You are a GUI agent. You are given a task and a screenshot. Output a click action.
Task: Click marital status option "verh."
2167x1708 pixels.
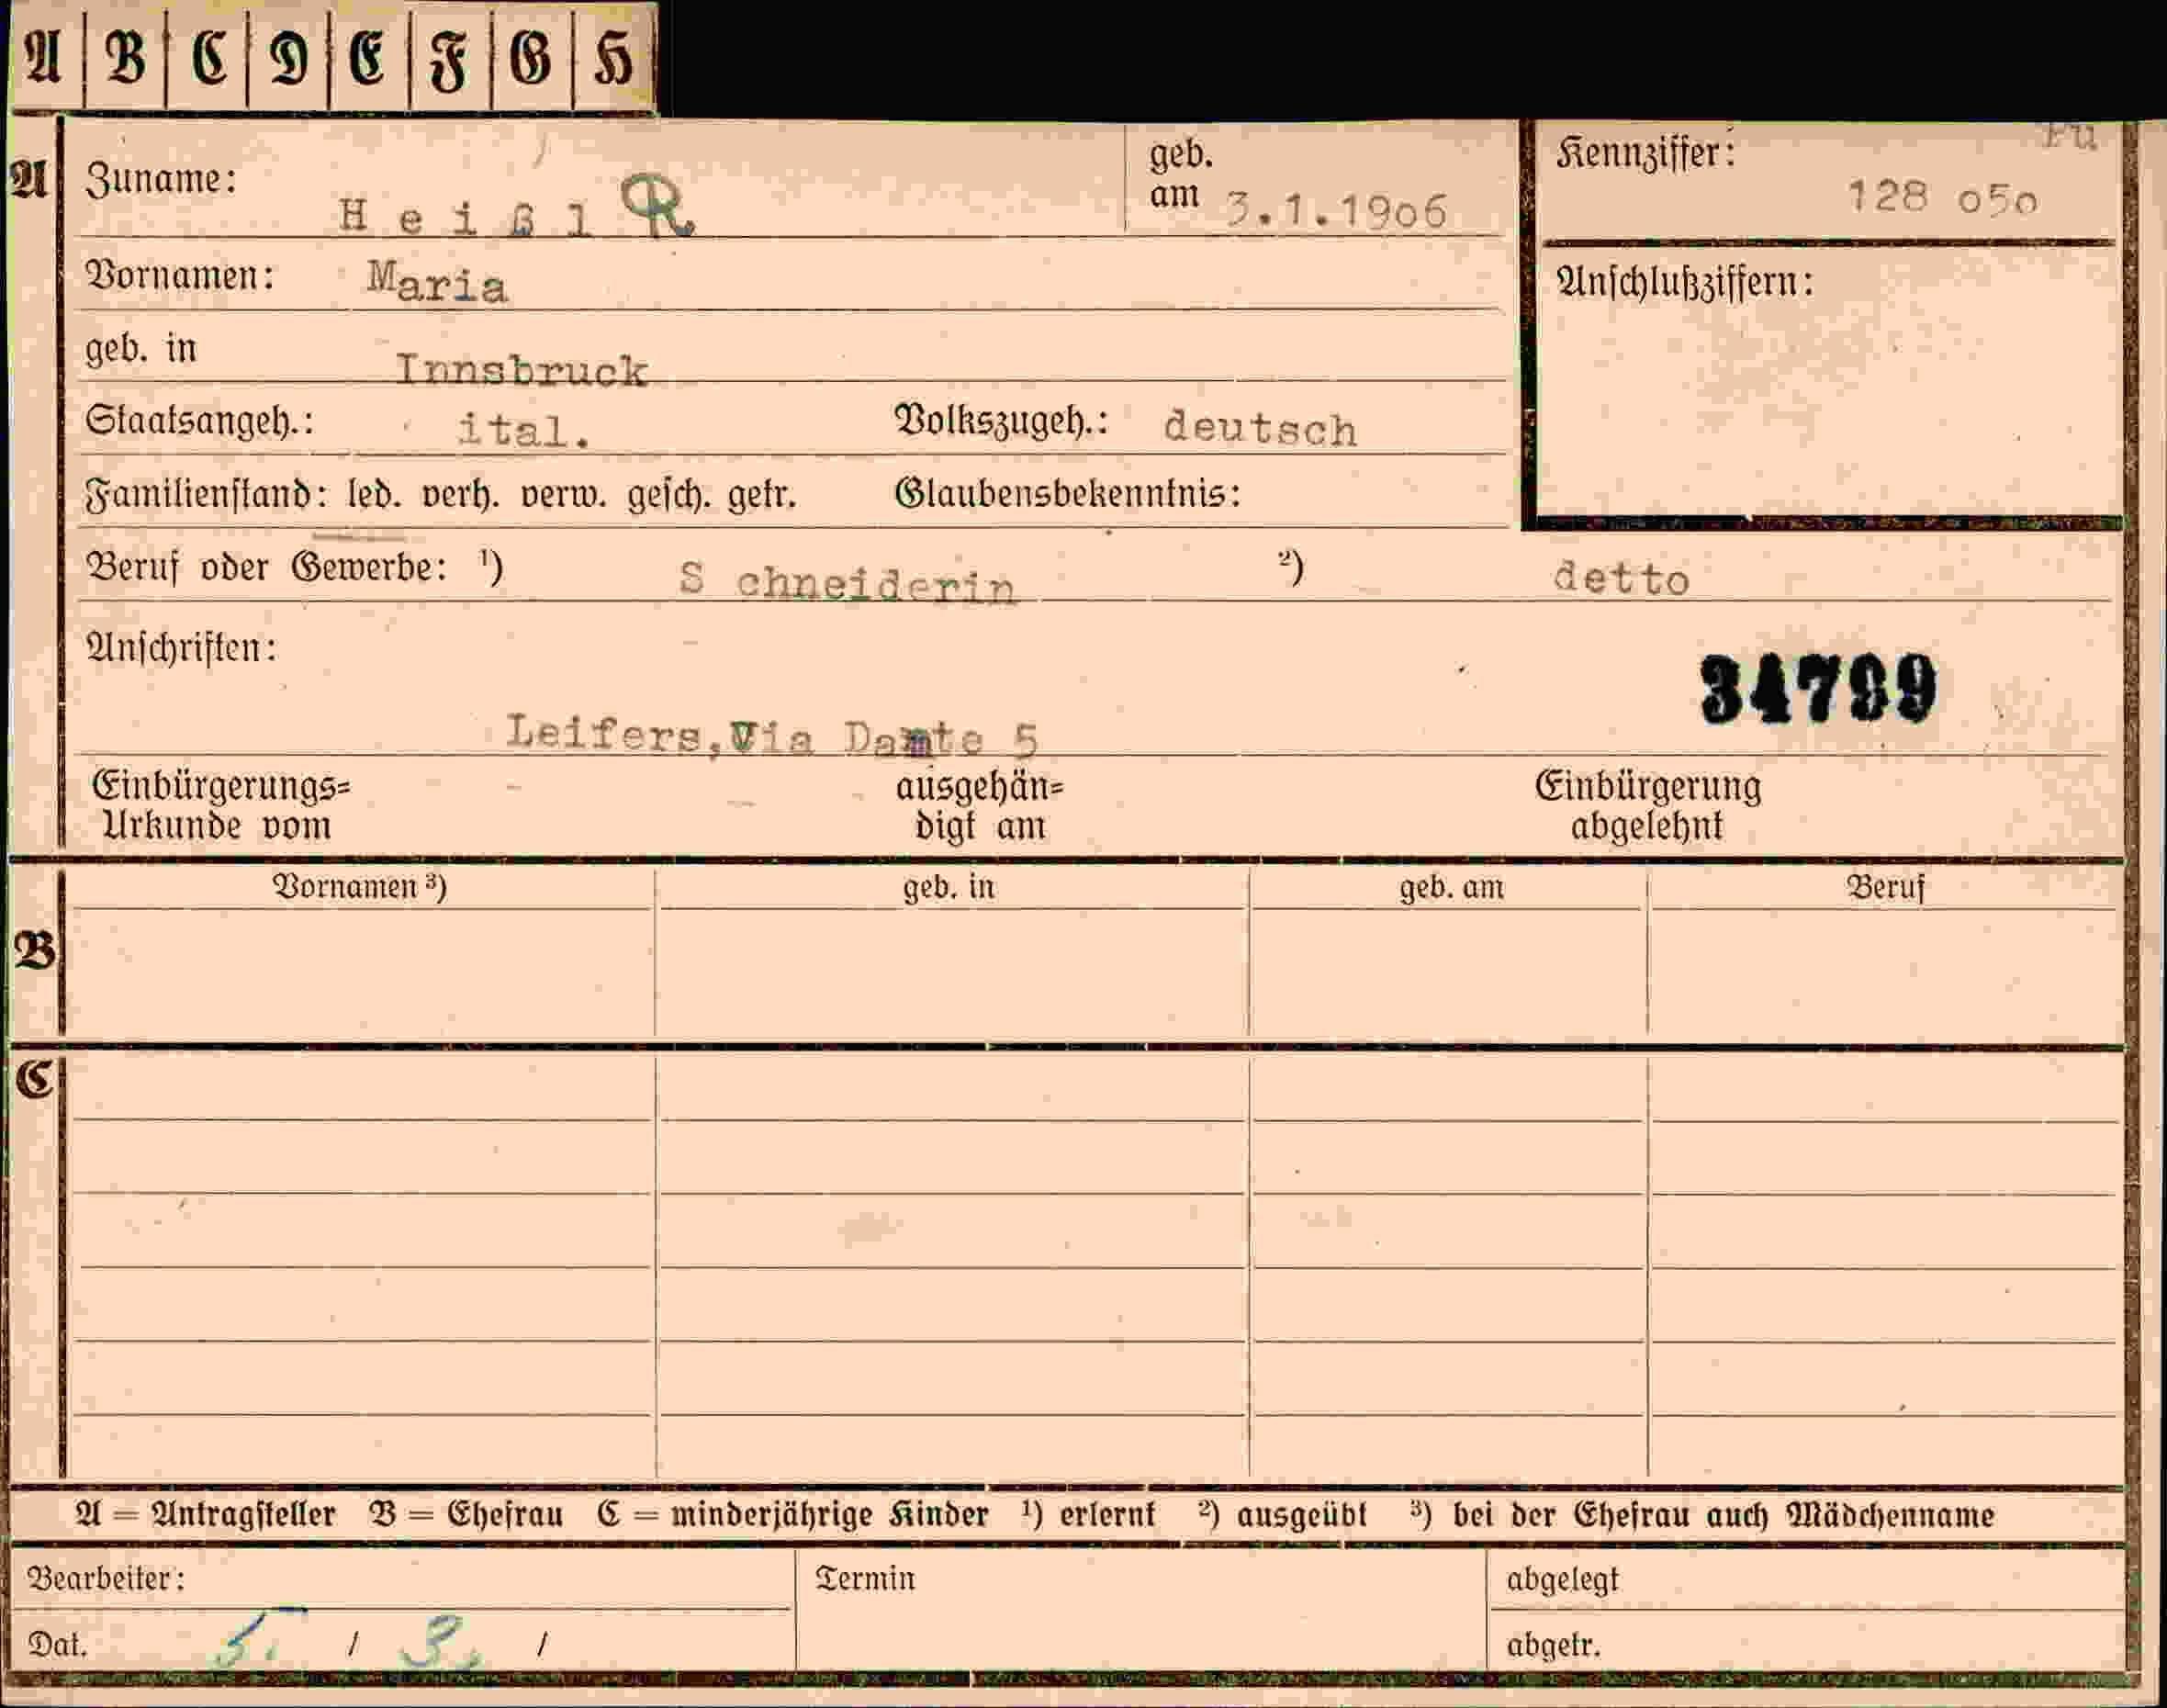460,495
